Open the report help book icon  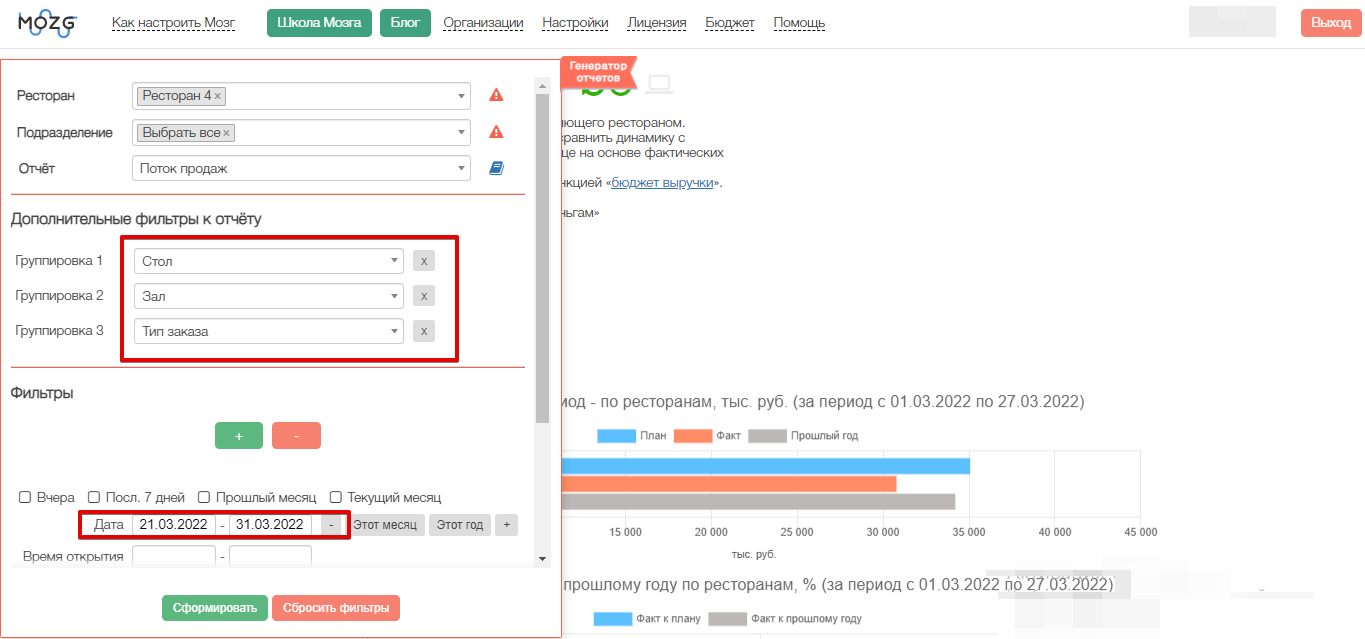point(496,168)
